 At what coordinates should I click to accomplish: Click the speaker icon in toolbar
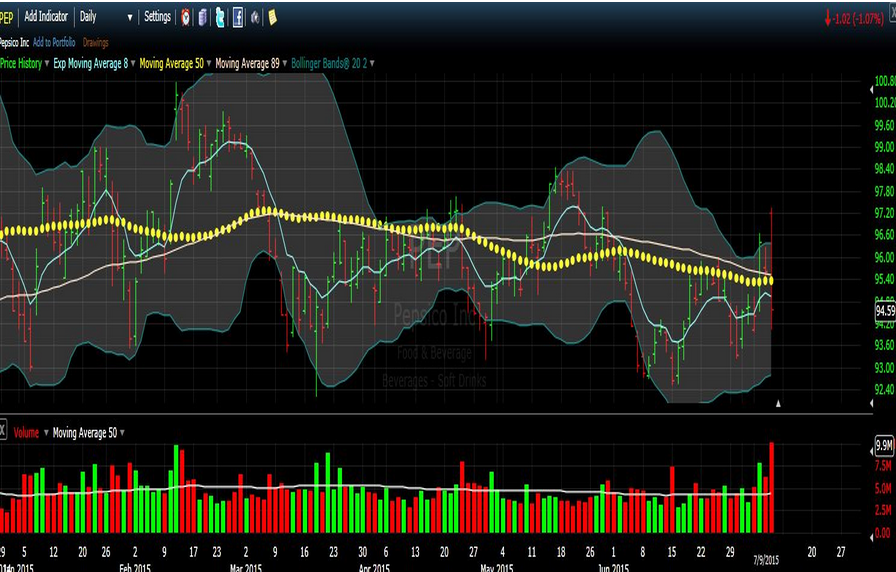tap(255, 17)
